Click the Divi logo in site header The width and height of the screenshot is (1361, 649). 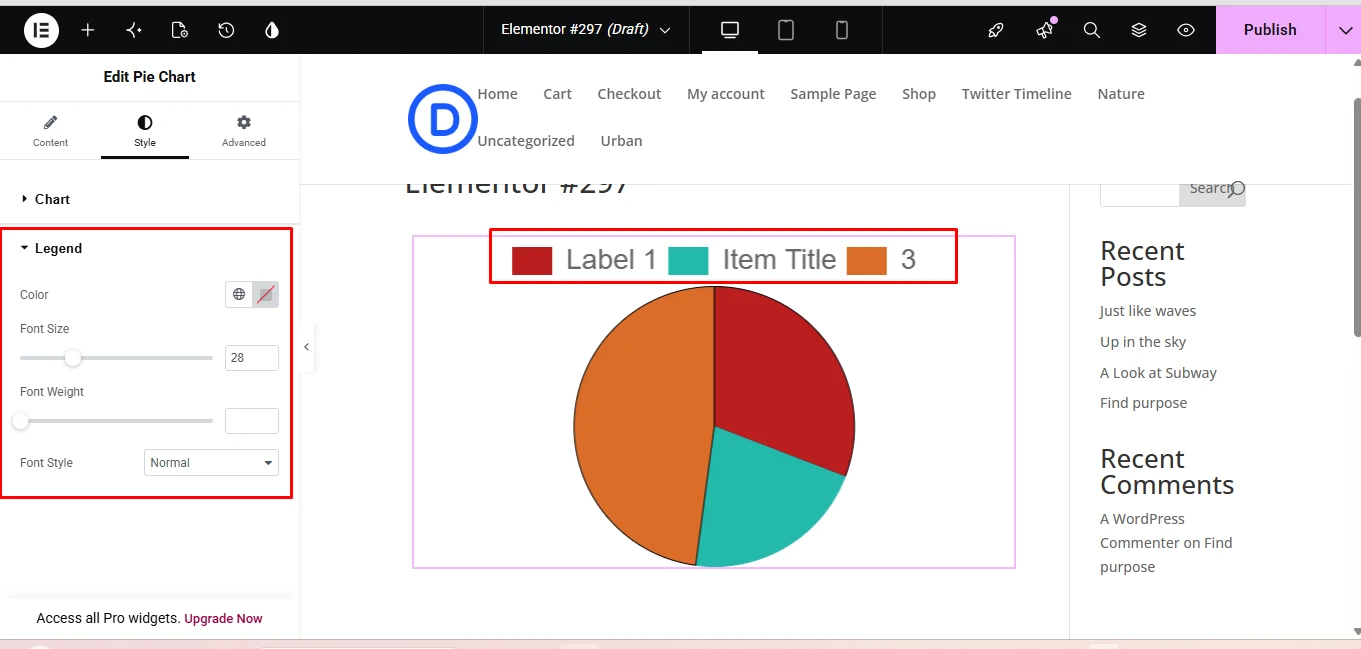[442, 118]
